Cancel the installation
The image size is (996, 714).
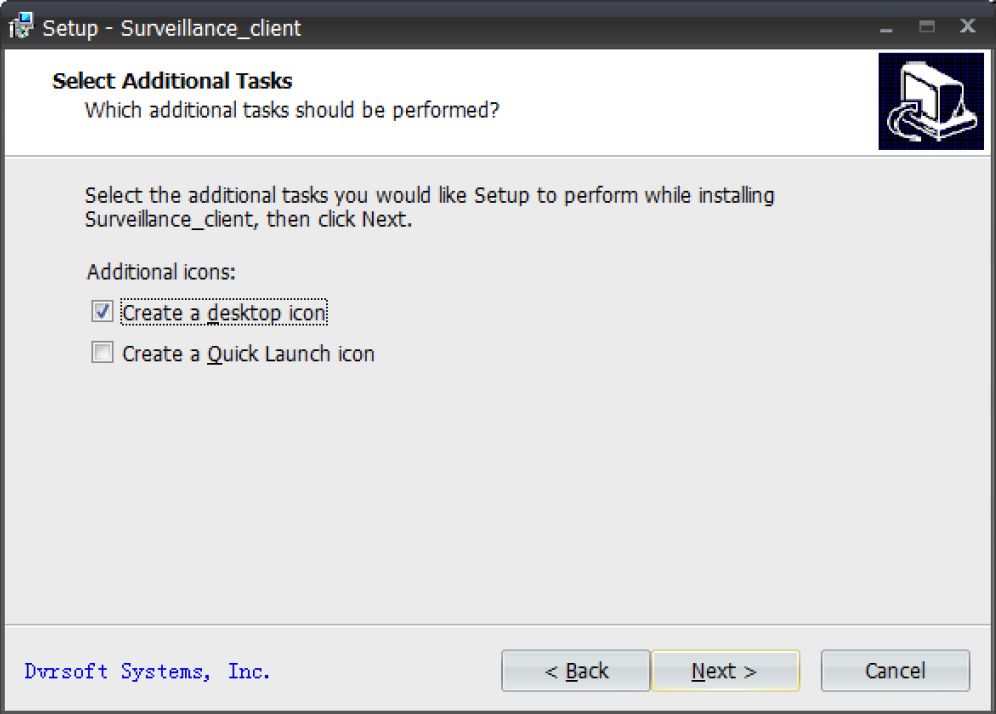(895, 671)
